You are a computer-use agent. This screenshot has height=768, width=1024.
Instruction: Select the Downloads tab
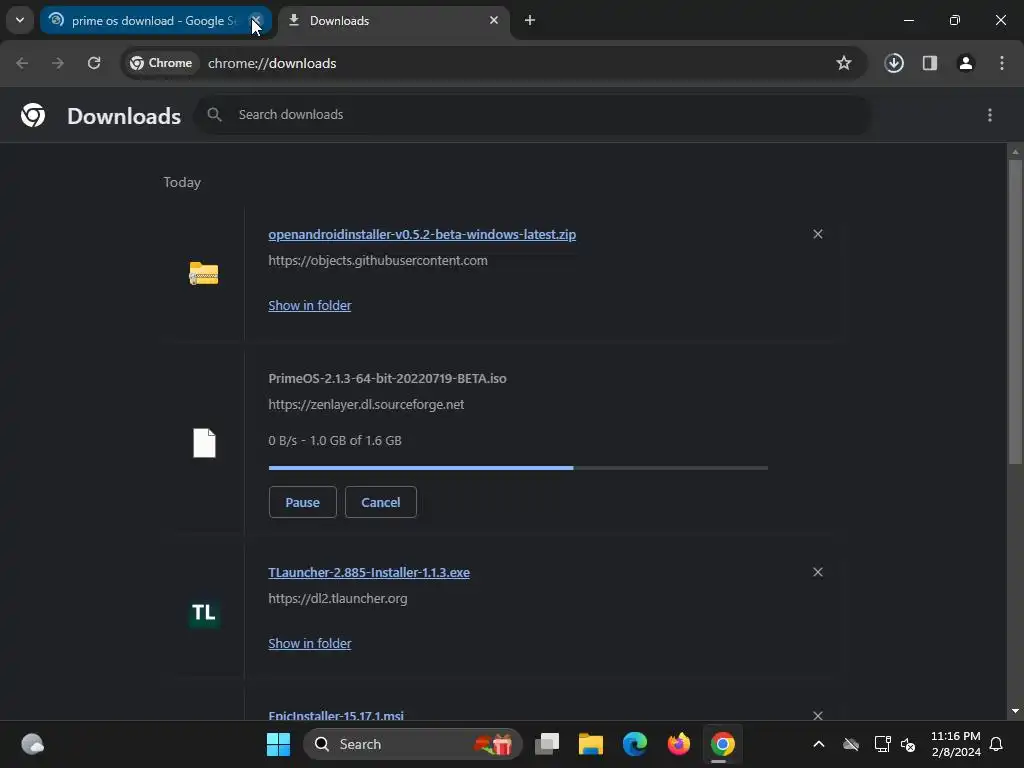(392, 21)
